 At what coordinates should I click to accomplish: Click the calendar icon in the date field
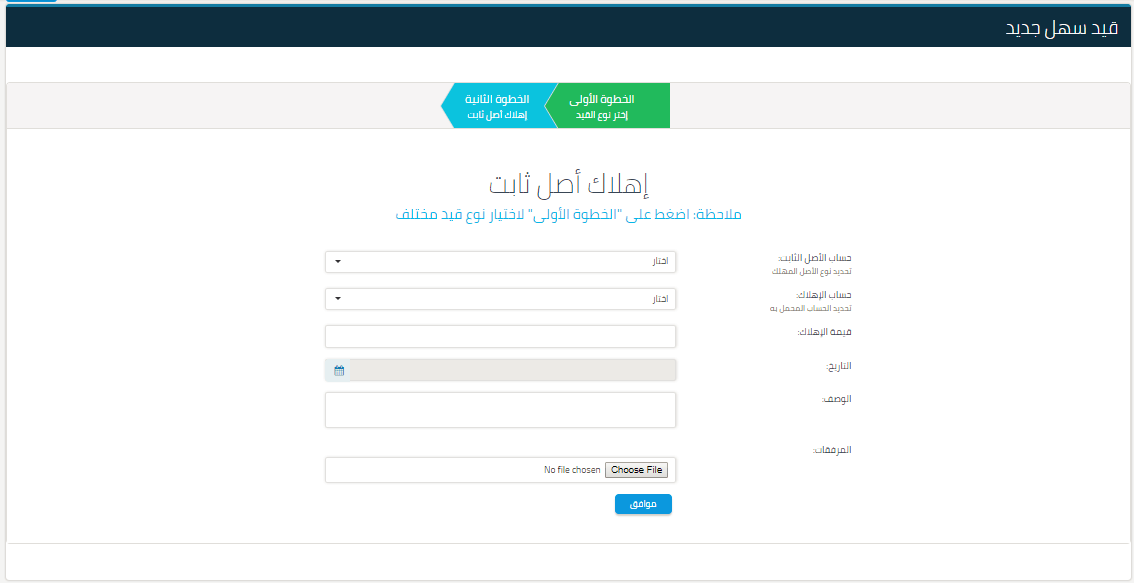338,370
